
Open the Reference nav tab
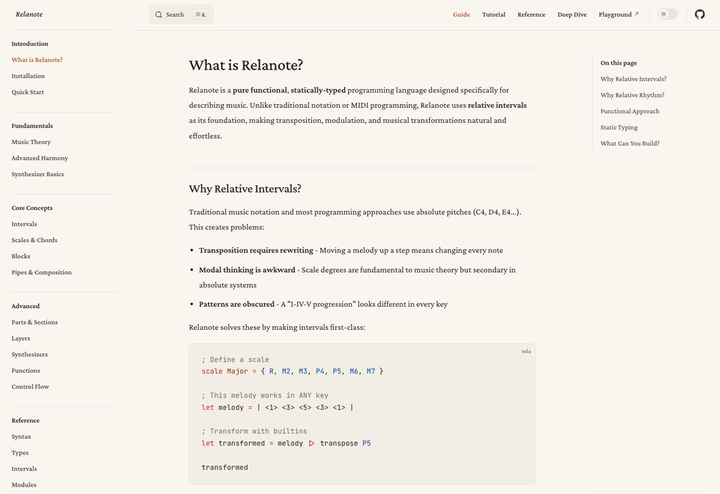point(531,15)
